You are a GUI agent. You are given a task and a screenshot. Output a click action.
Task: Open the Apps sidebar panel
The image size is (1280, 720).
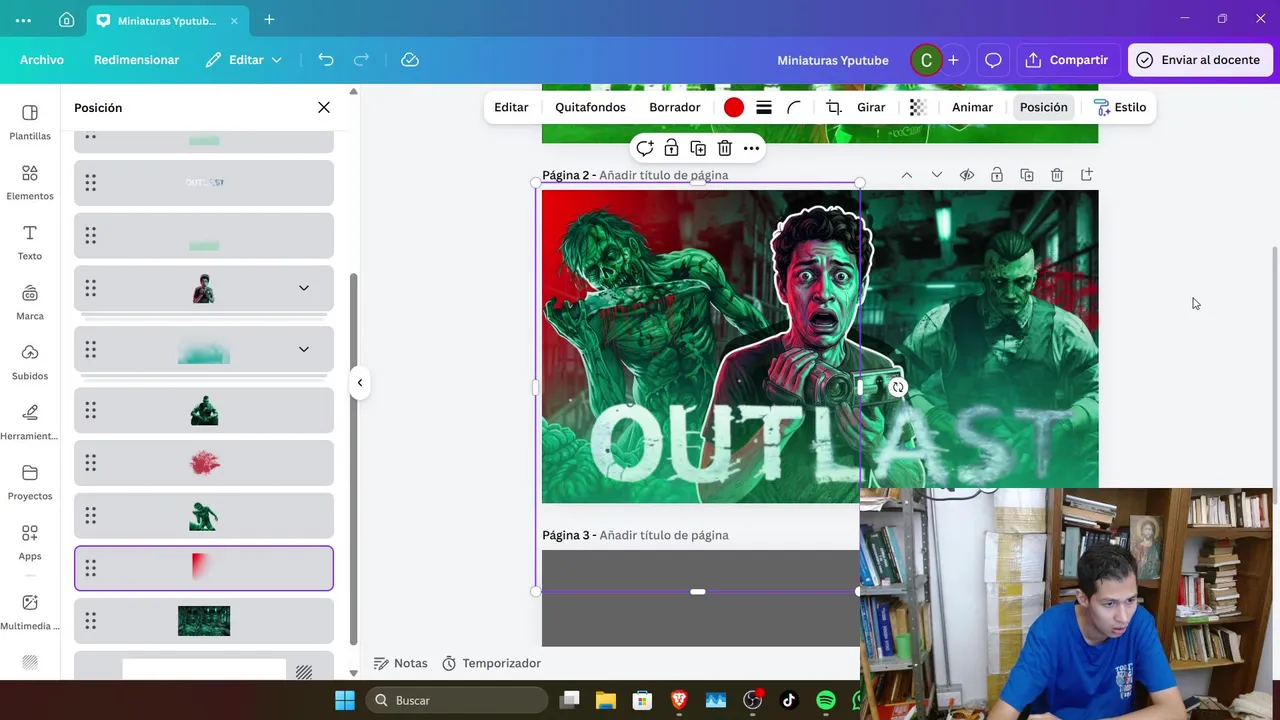coord(30,543)
